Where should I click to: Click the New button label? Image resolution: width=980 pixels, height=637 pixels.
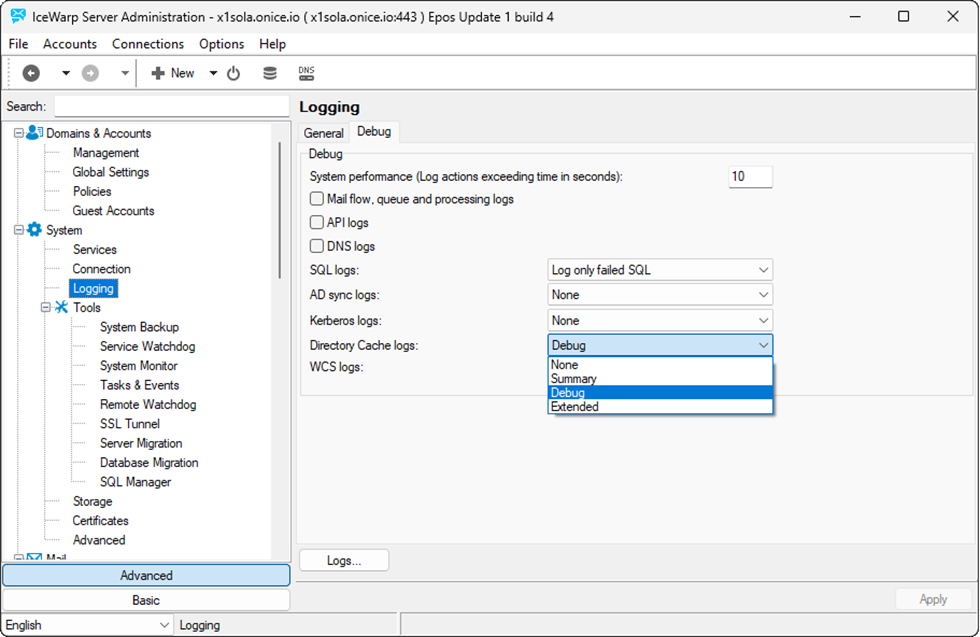[182, 73]
